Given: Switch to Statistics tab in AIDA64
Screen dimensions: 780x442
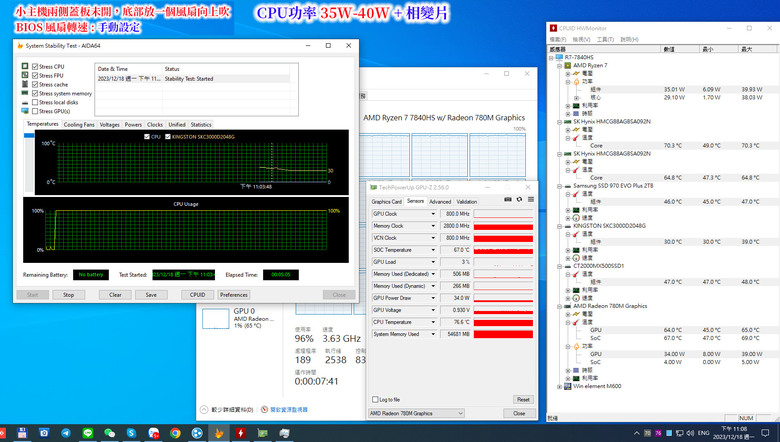Looking at the screenshot, I should [201, 124].
